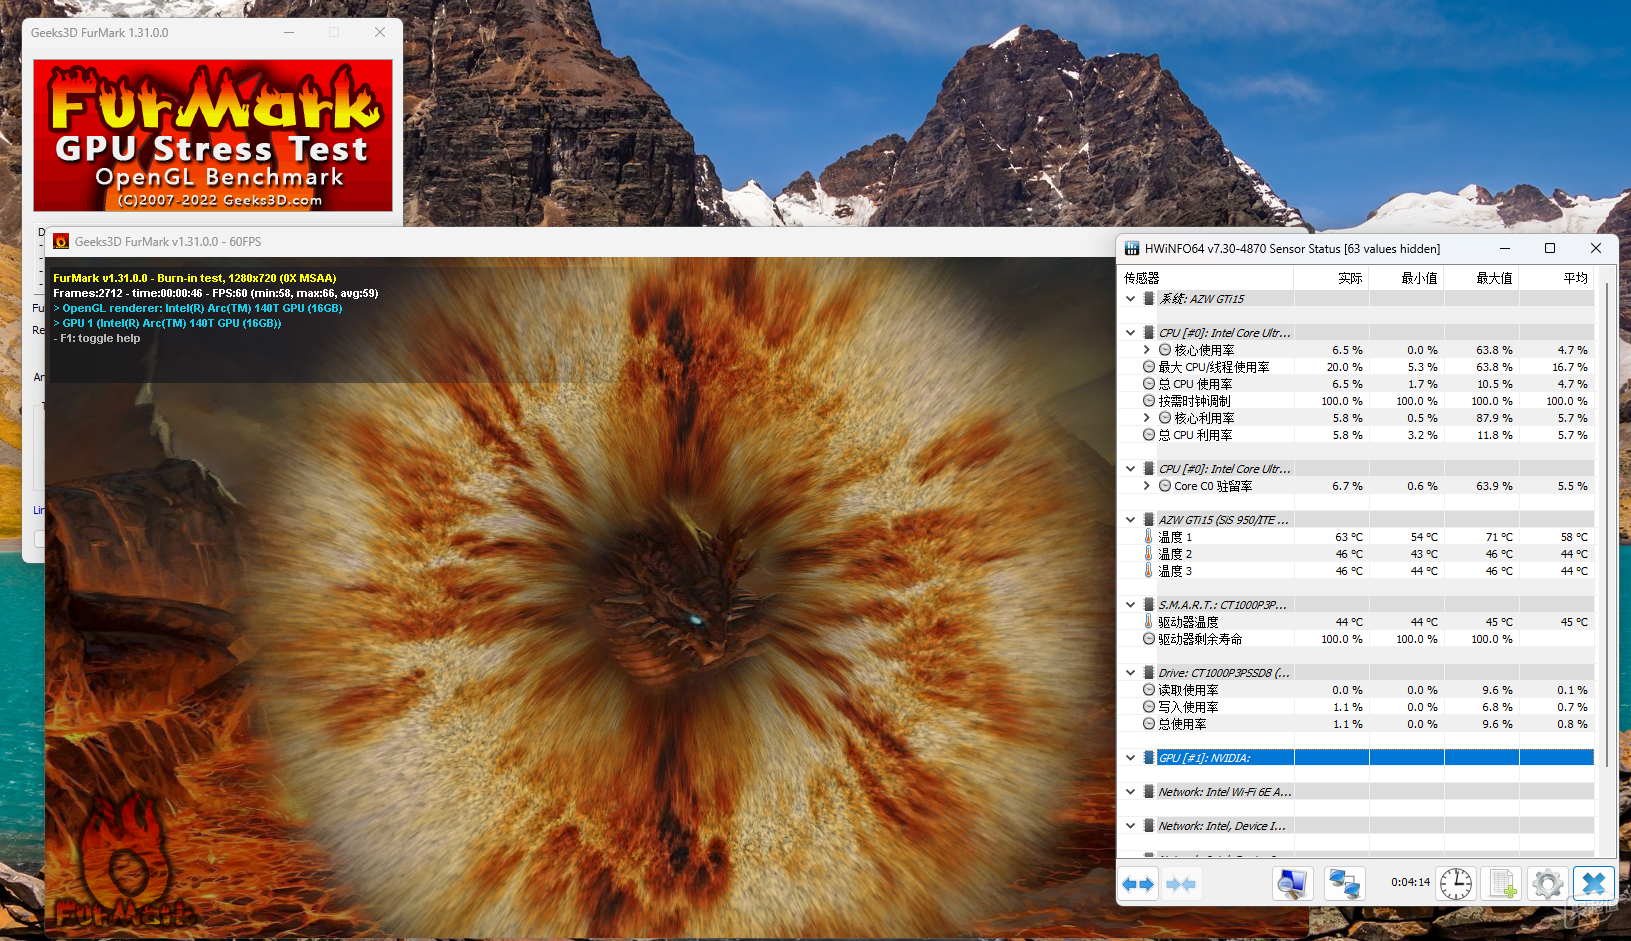Close sensors using the blue X icon
Screen dimensions: 1631x941
[x=1594, y=884]
